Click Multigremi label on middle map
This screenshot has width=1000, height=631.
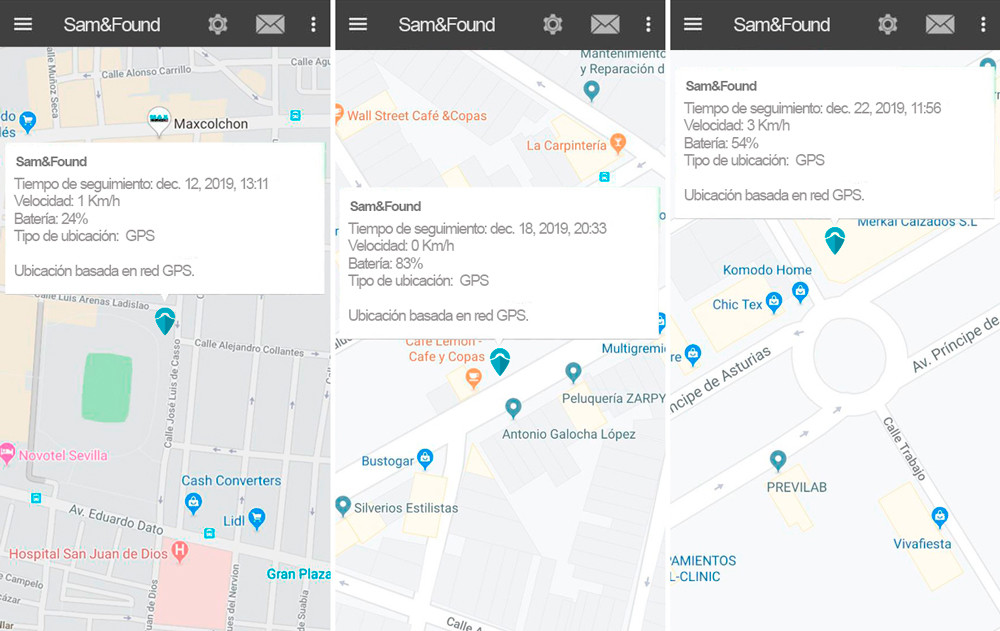[633, 348]
